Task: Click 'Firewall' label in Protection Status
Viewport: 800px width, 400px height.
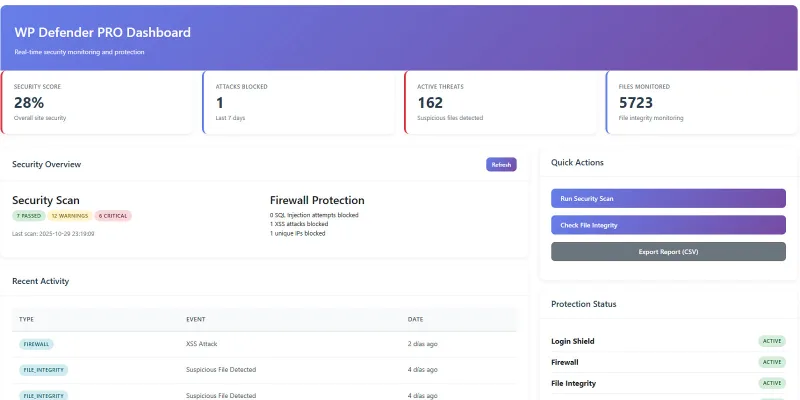Action: [565, 362]
